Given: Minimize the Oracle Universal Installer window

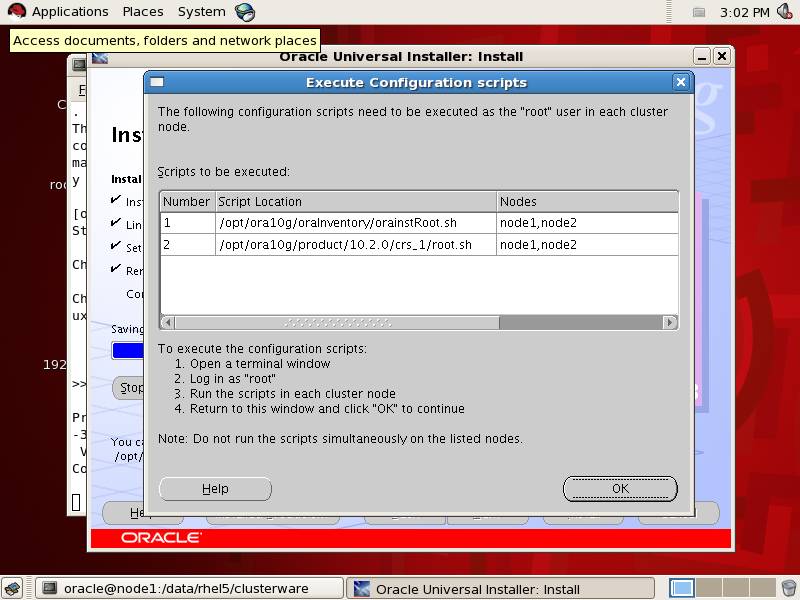Looking at the screenshot, I should (702, 57).
